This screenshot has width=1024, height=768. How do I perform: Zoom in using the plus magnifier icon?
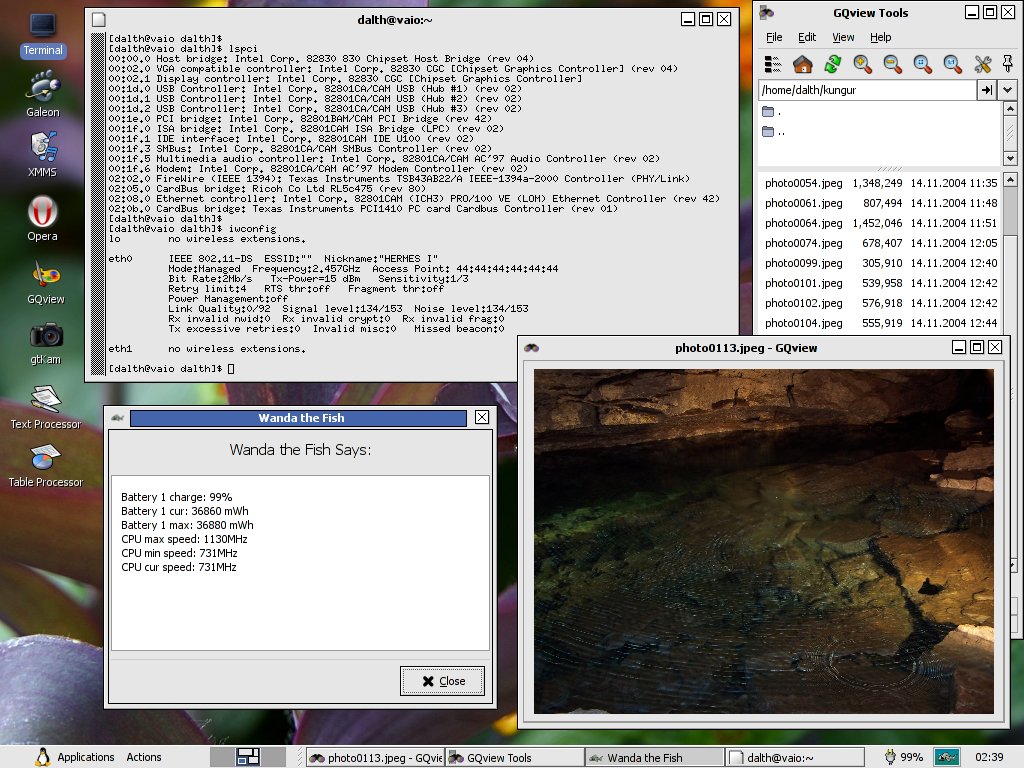coord(862,63)
